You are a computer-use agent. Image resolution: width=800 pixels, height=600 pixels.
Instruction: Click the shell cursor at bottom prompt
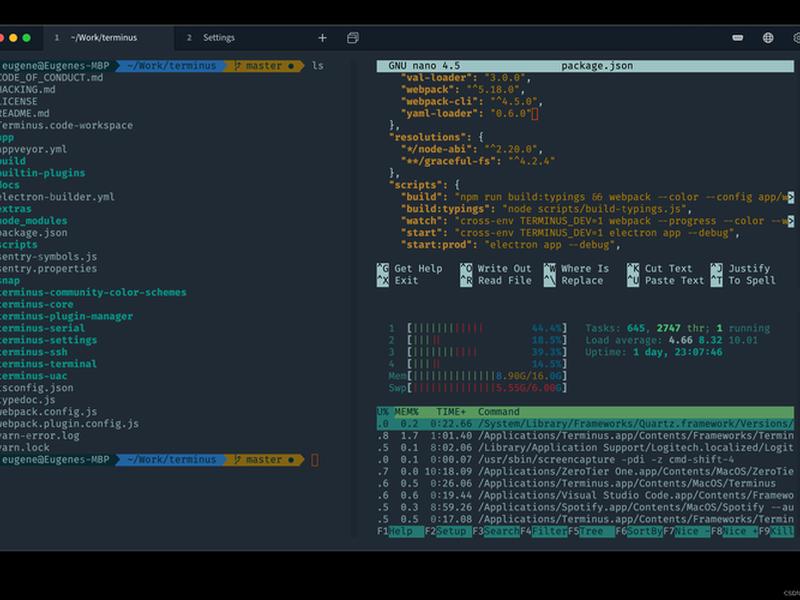point(315,460)
